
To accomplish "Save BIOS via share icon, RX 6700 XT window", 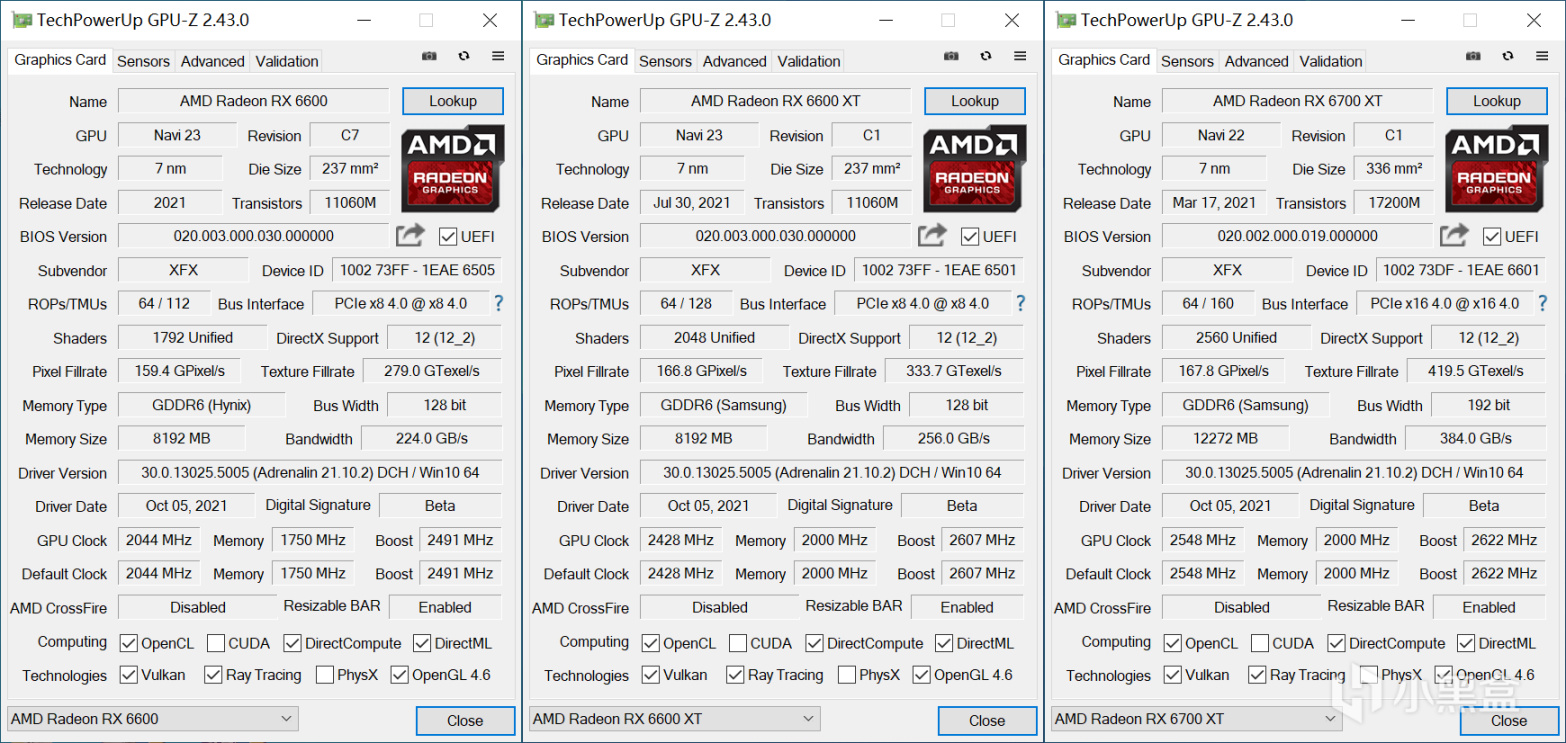I will pyautogui.click(x=1454, y=236).
